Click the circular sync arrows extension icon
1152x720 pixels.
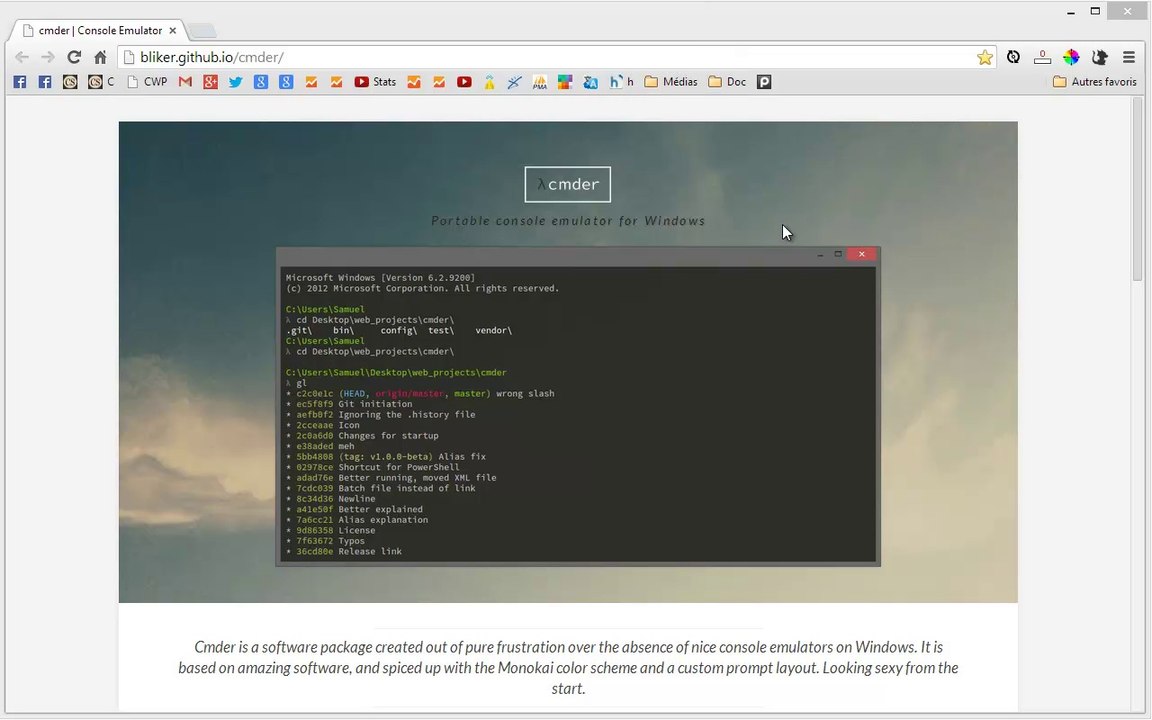1014,57
